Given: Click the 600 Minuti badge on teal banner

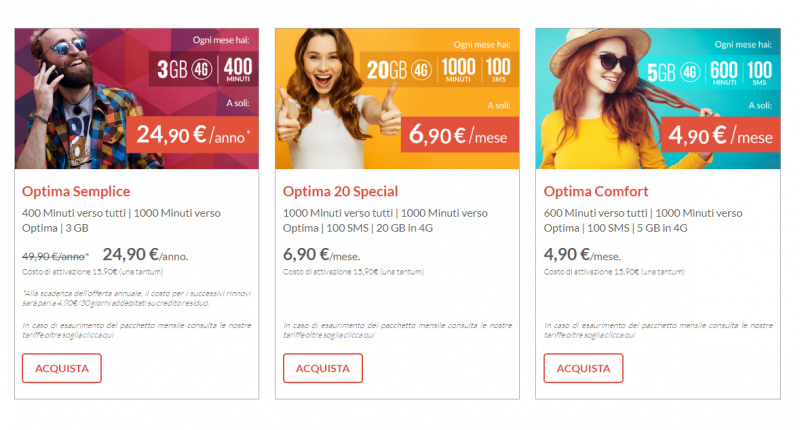Looking at the screenshot, I should coord(723,72).
